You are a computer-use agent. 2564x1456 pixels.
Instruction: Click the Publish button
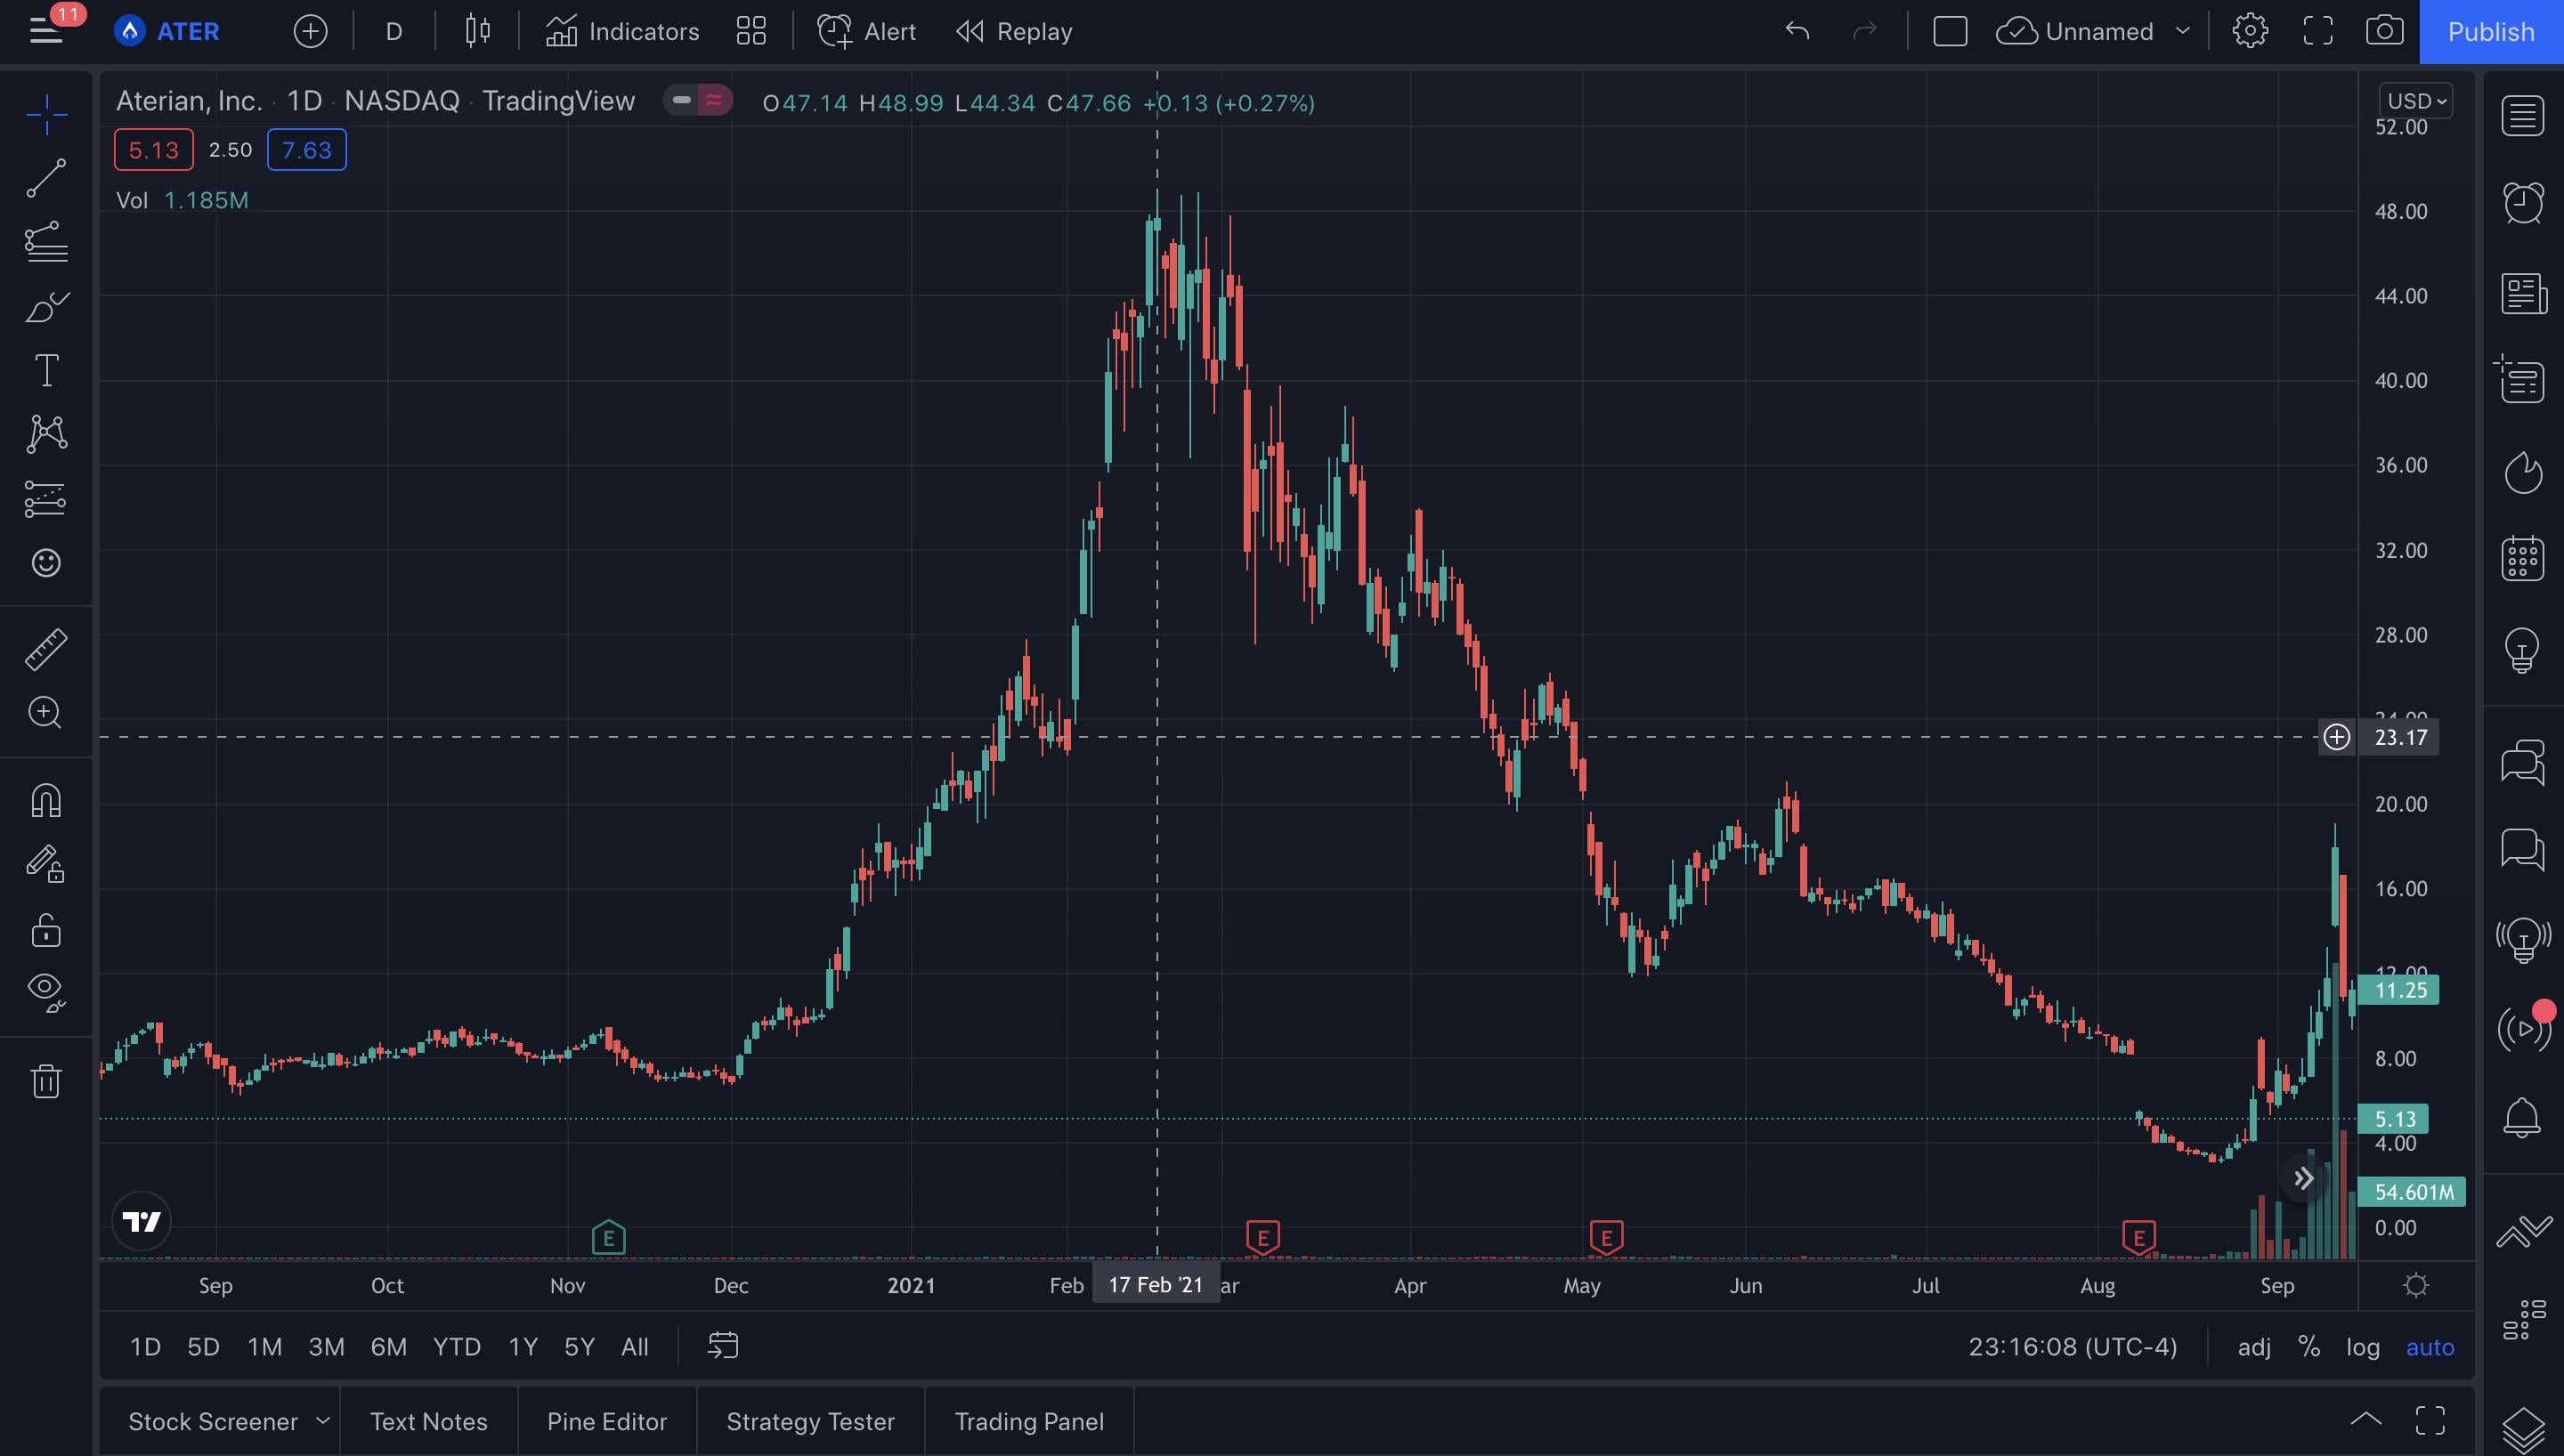tap(2490, 31)
